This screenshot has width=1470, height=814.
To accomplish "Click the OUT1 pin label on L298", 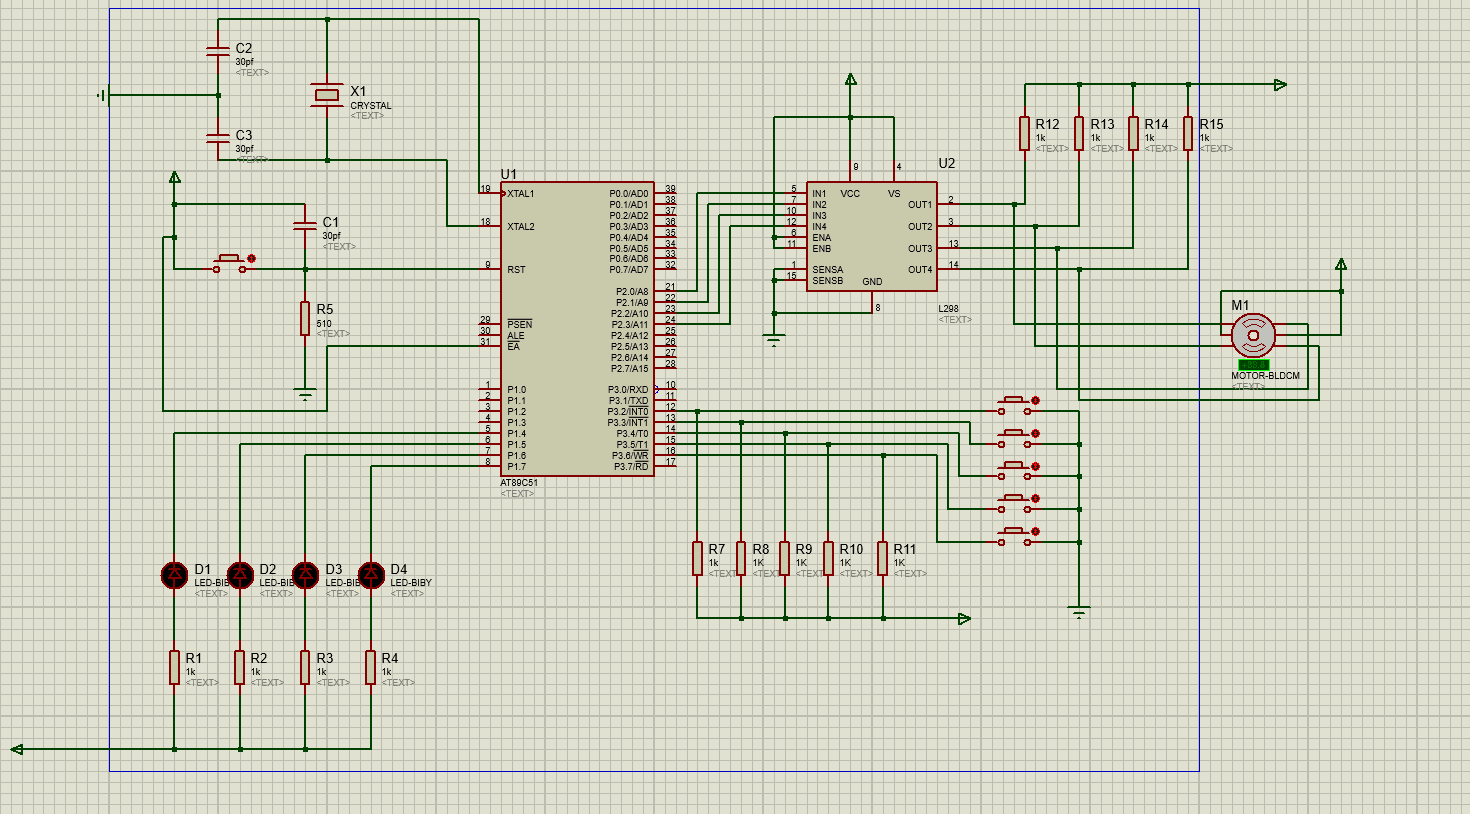I will (920, 205).
